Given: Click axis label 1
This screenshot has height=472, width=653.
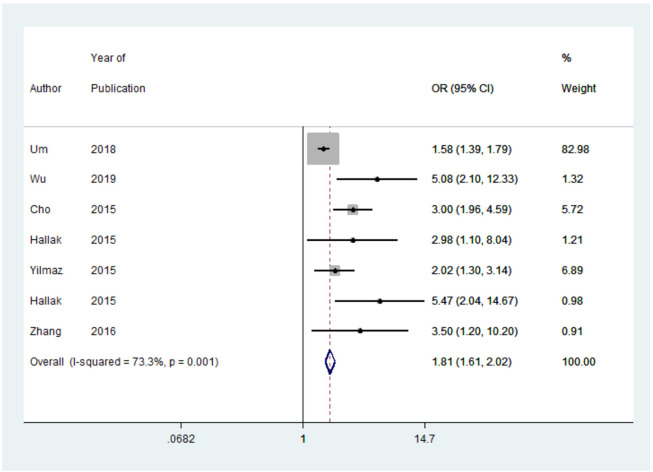Looking at the screenshot, I should point(303,439).
